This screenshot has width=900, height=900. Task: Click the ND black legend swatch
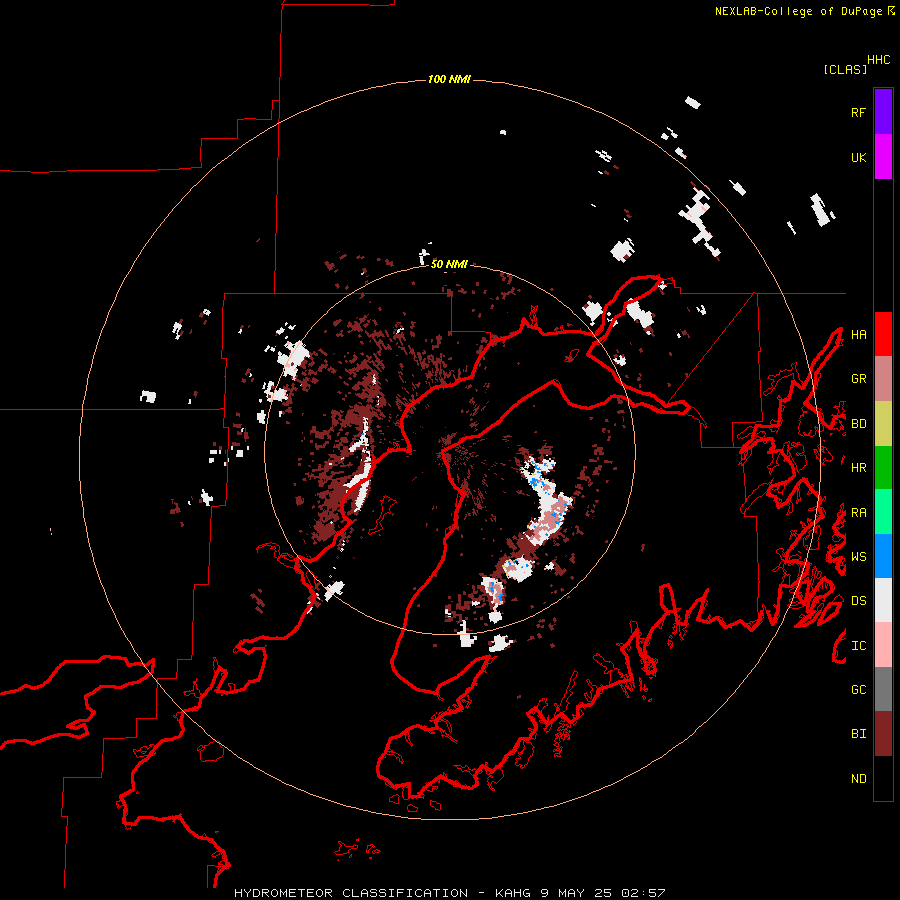tap(883, 778)
